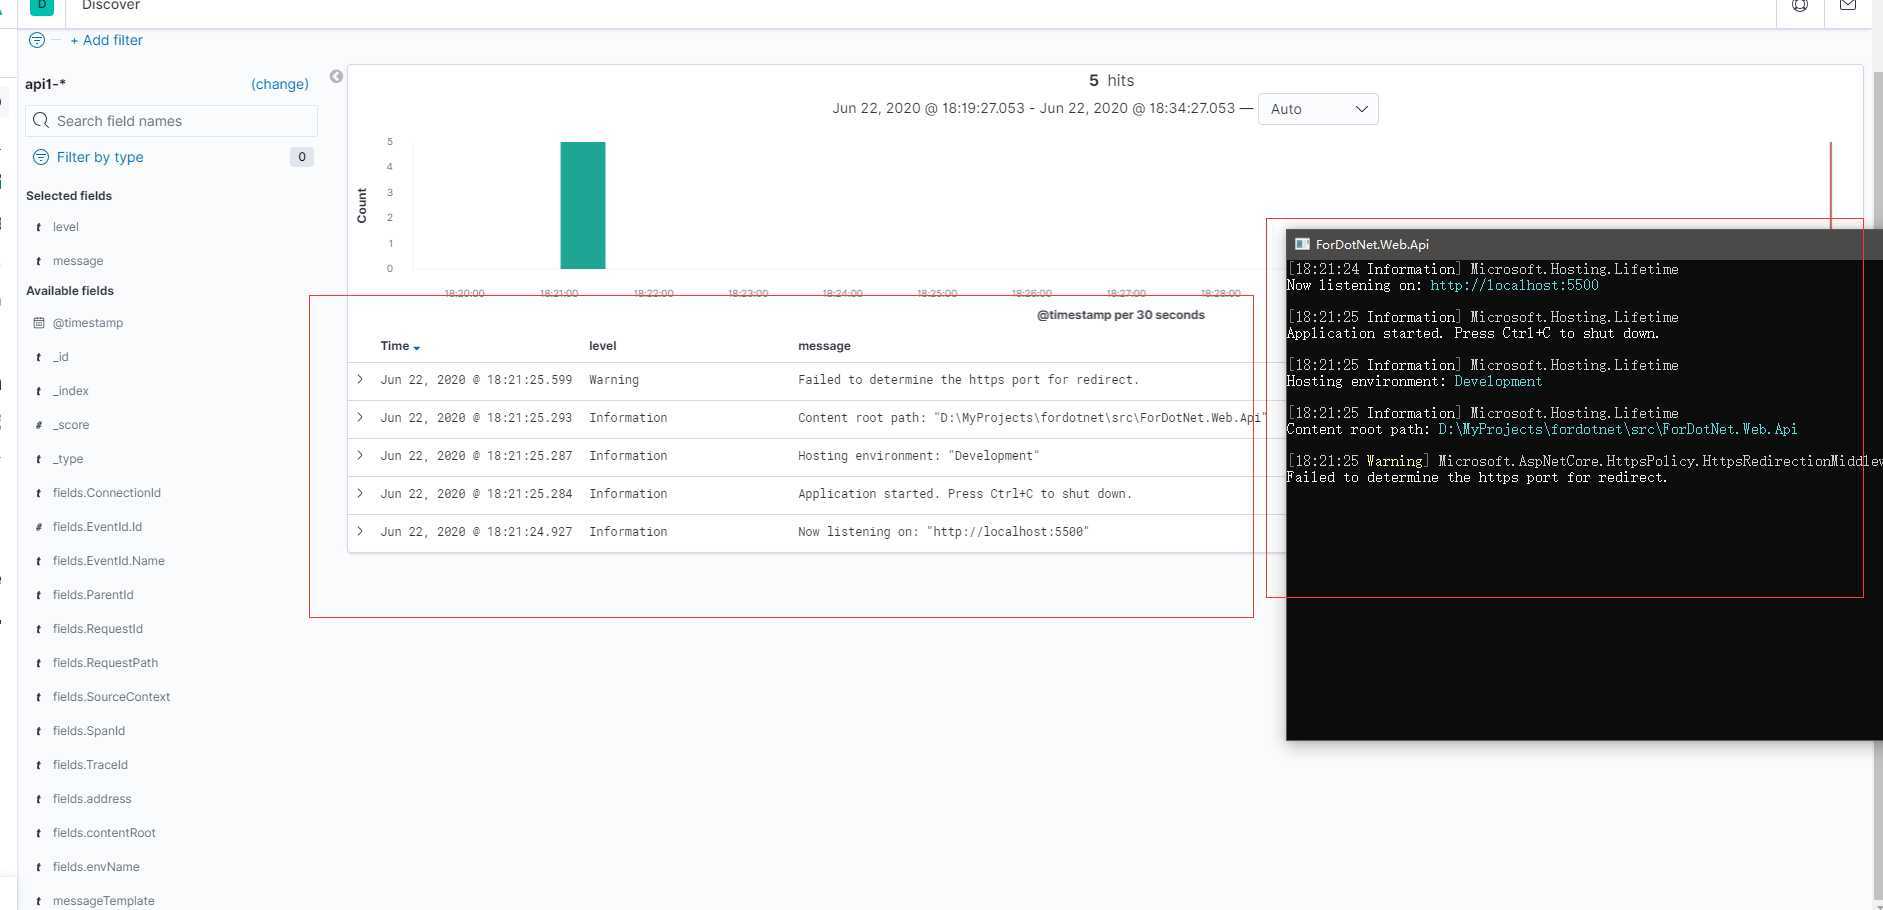Click the text type icon of level field
The width and height of the screenshot is (1883, 910).
[39, 227]
